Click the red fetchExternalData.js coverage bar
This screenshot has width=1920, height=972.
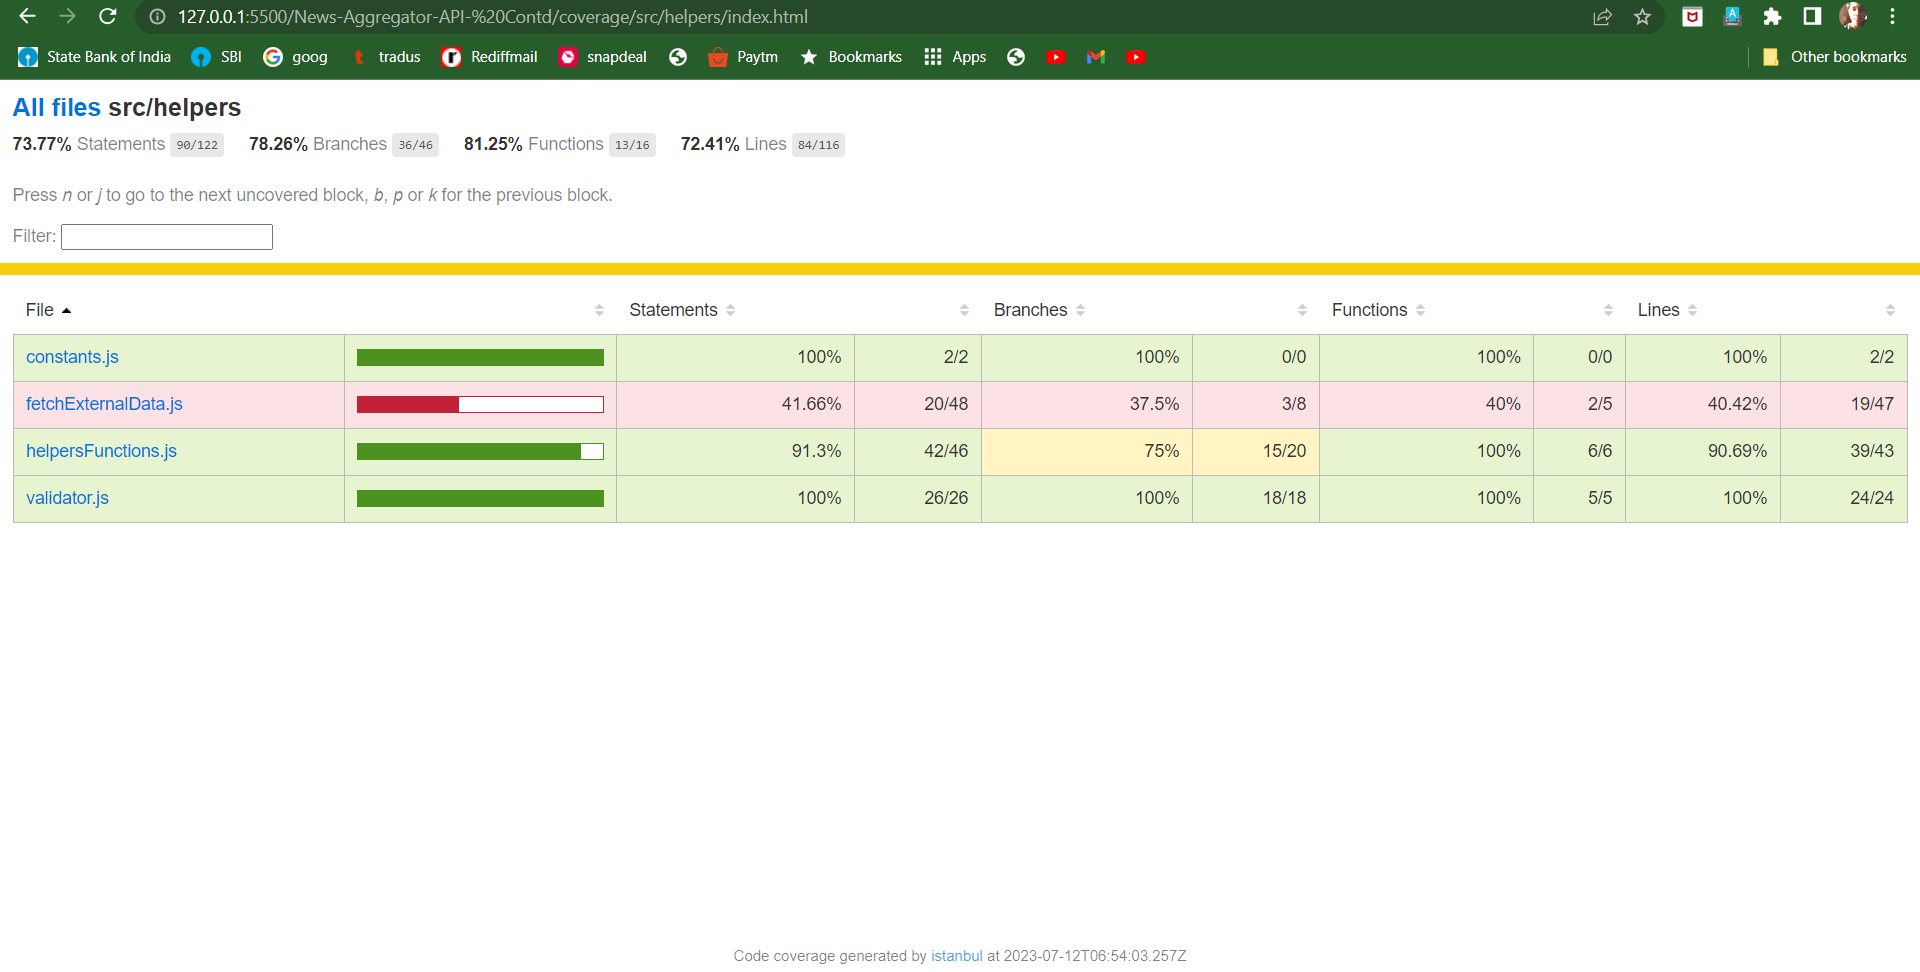click(480, 405)
